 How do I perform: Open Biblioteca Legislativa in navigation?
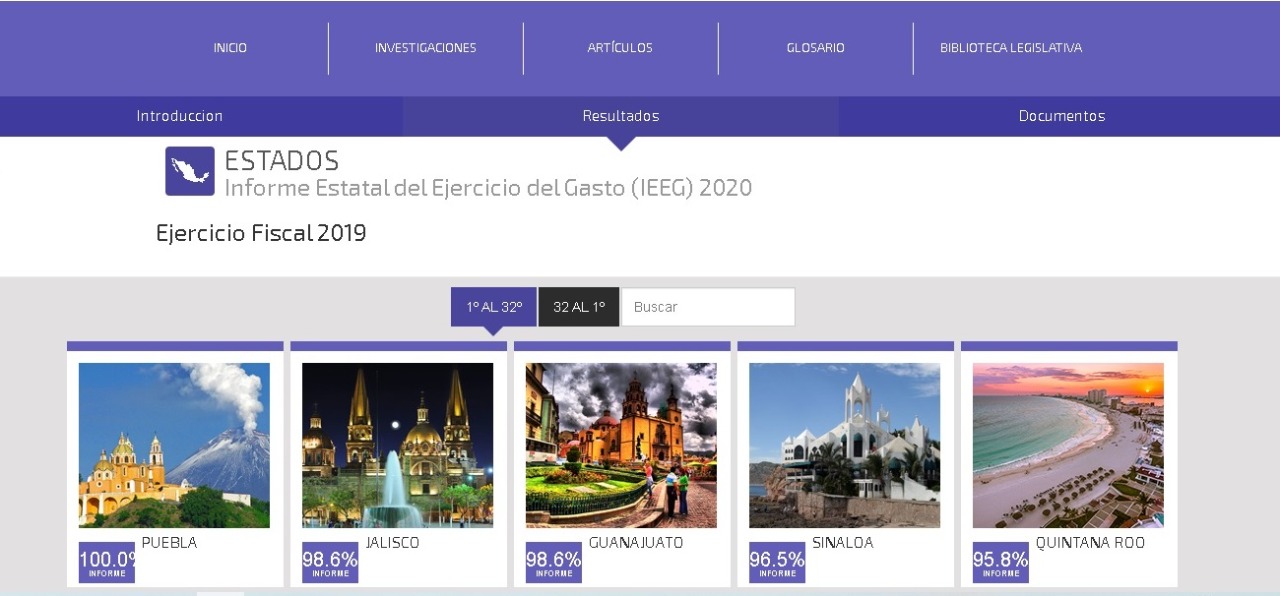[x=1010, y=48]
